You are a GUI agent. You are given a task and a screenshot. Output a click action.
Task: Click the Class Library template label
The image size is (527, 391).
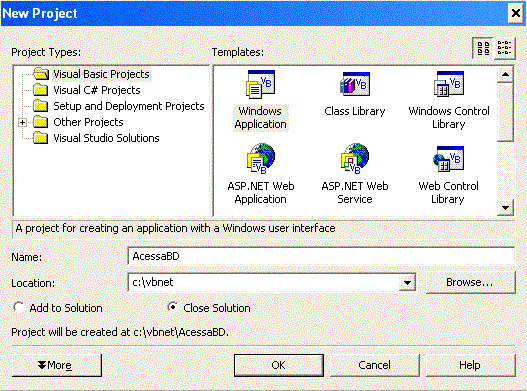(355, 111)
